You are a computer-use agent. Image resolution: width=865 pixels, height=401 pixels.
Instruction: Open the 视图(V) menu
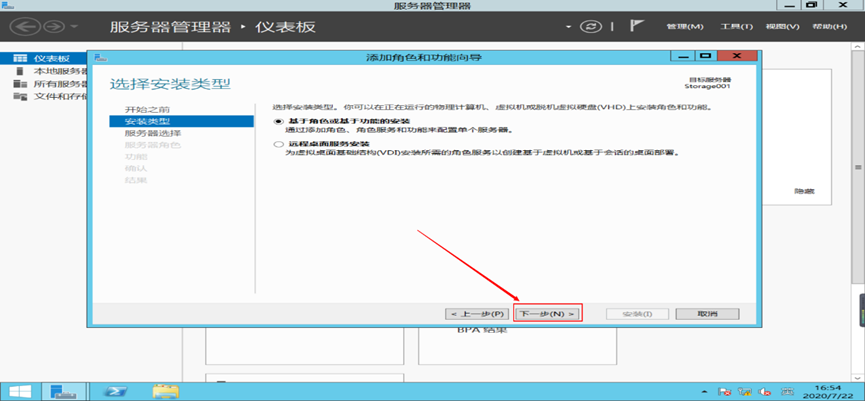click(x=782, y=26)
